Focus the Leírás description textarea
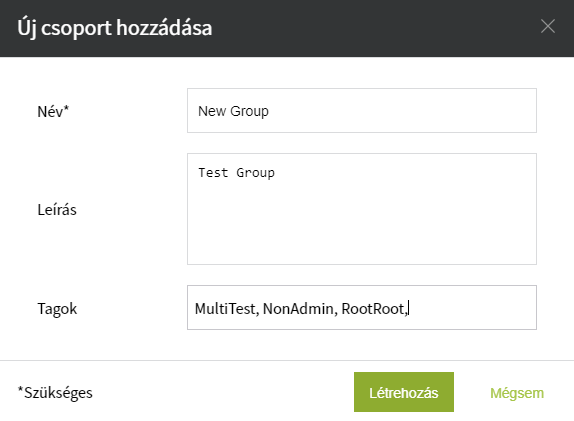Viewport: 574px width, 421px height. (362, 209)
